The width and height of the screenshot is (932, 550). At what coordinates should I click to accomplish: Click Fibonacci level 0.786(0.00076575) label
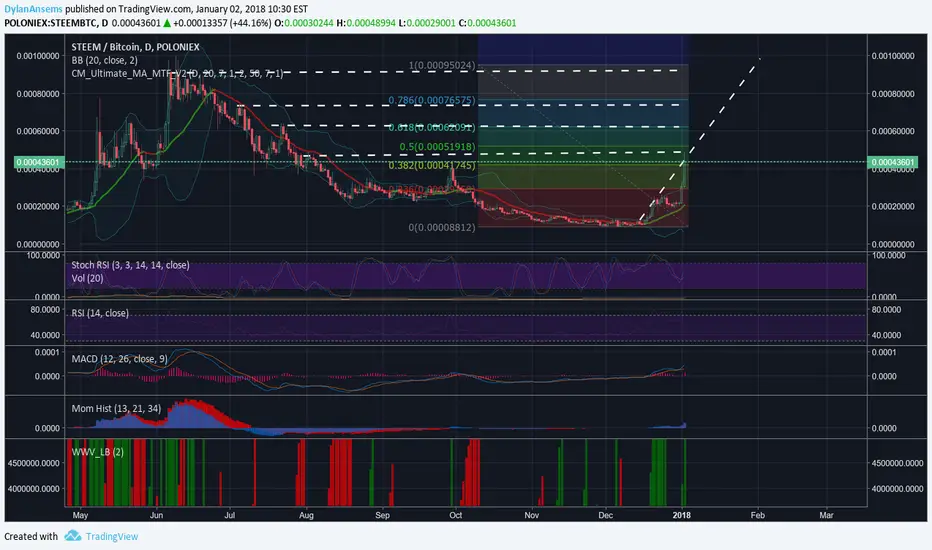click(432, 100)
